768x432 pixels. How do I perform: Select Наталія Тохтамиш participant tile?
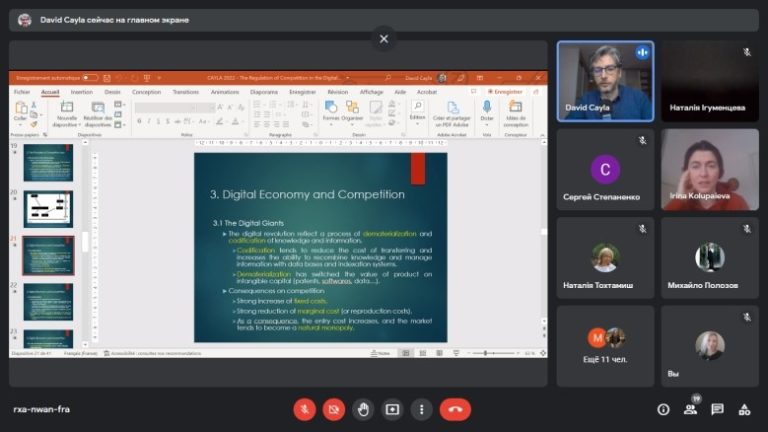605,258
